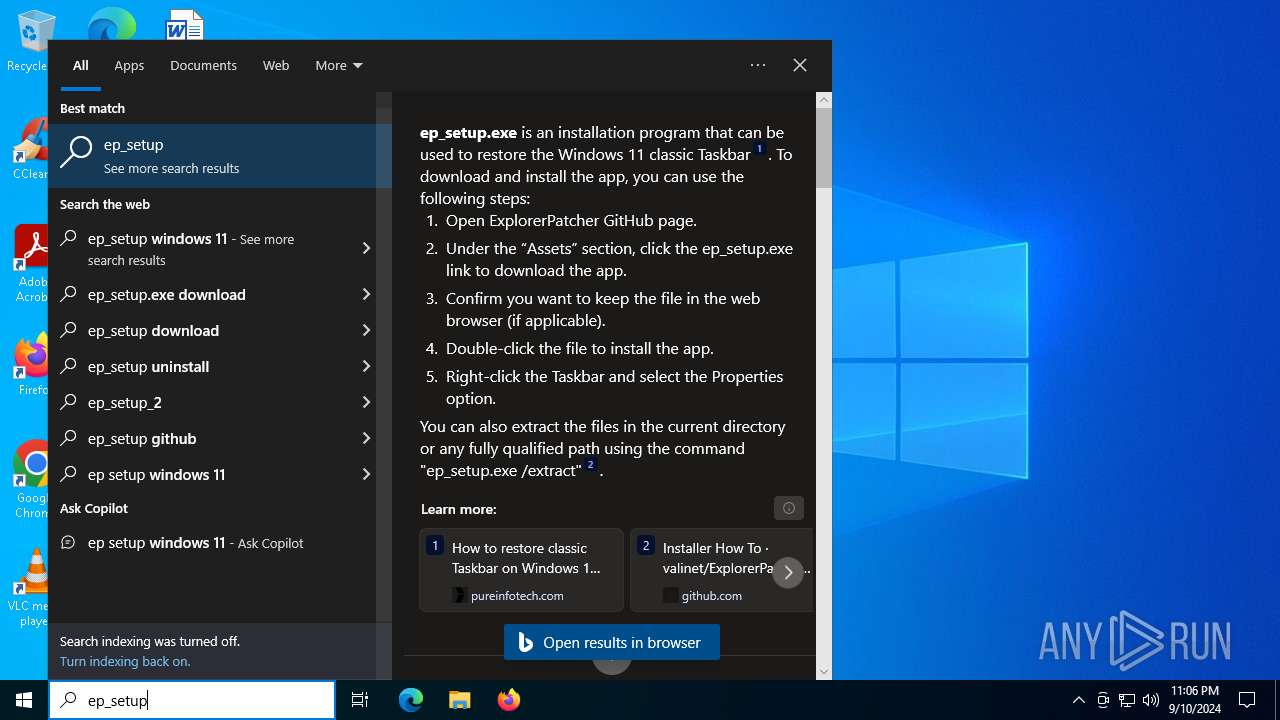This screenshot has height=720, width=1280.
Task: Click the preview pane scroll-up arrow
Action: coord(824,99)
